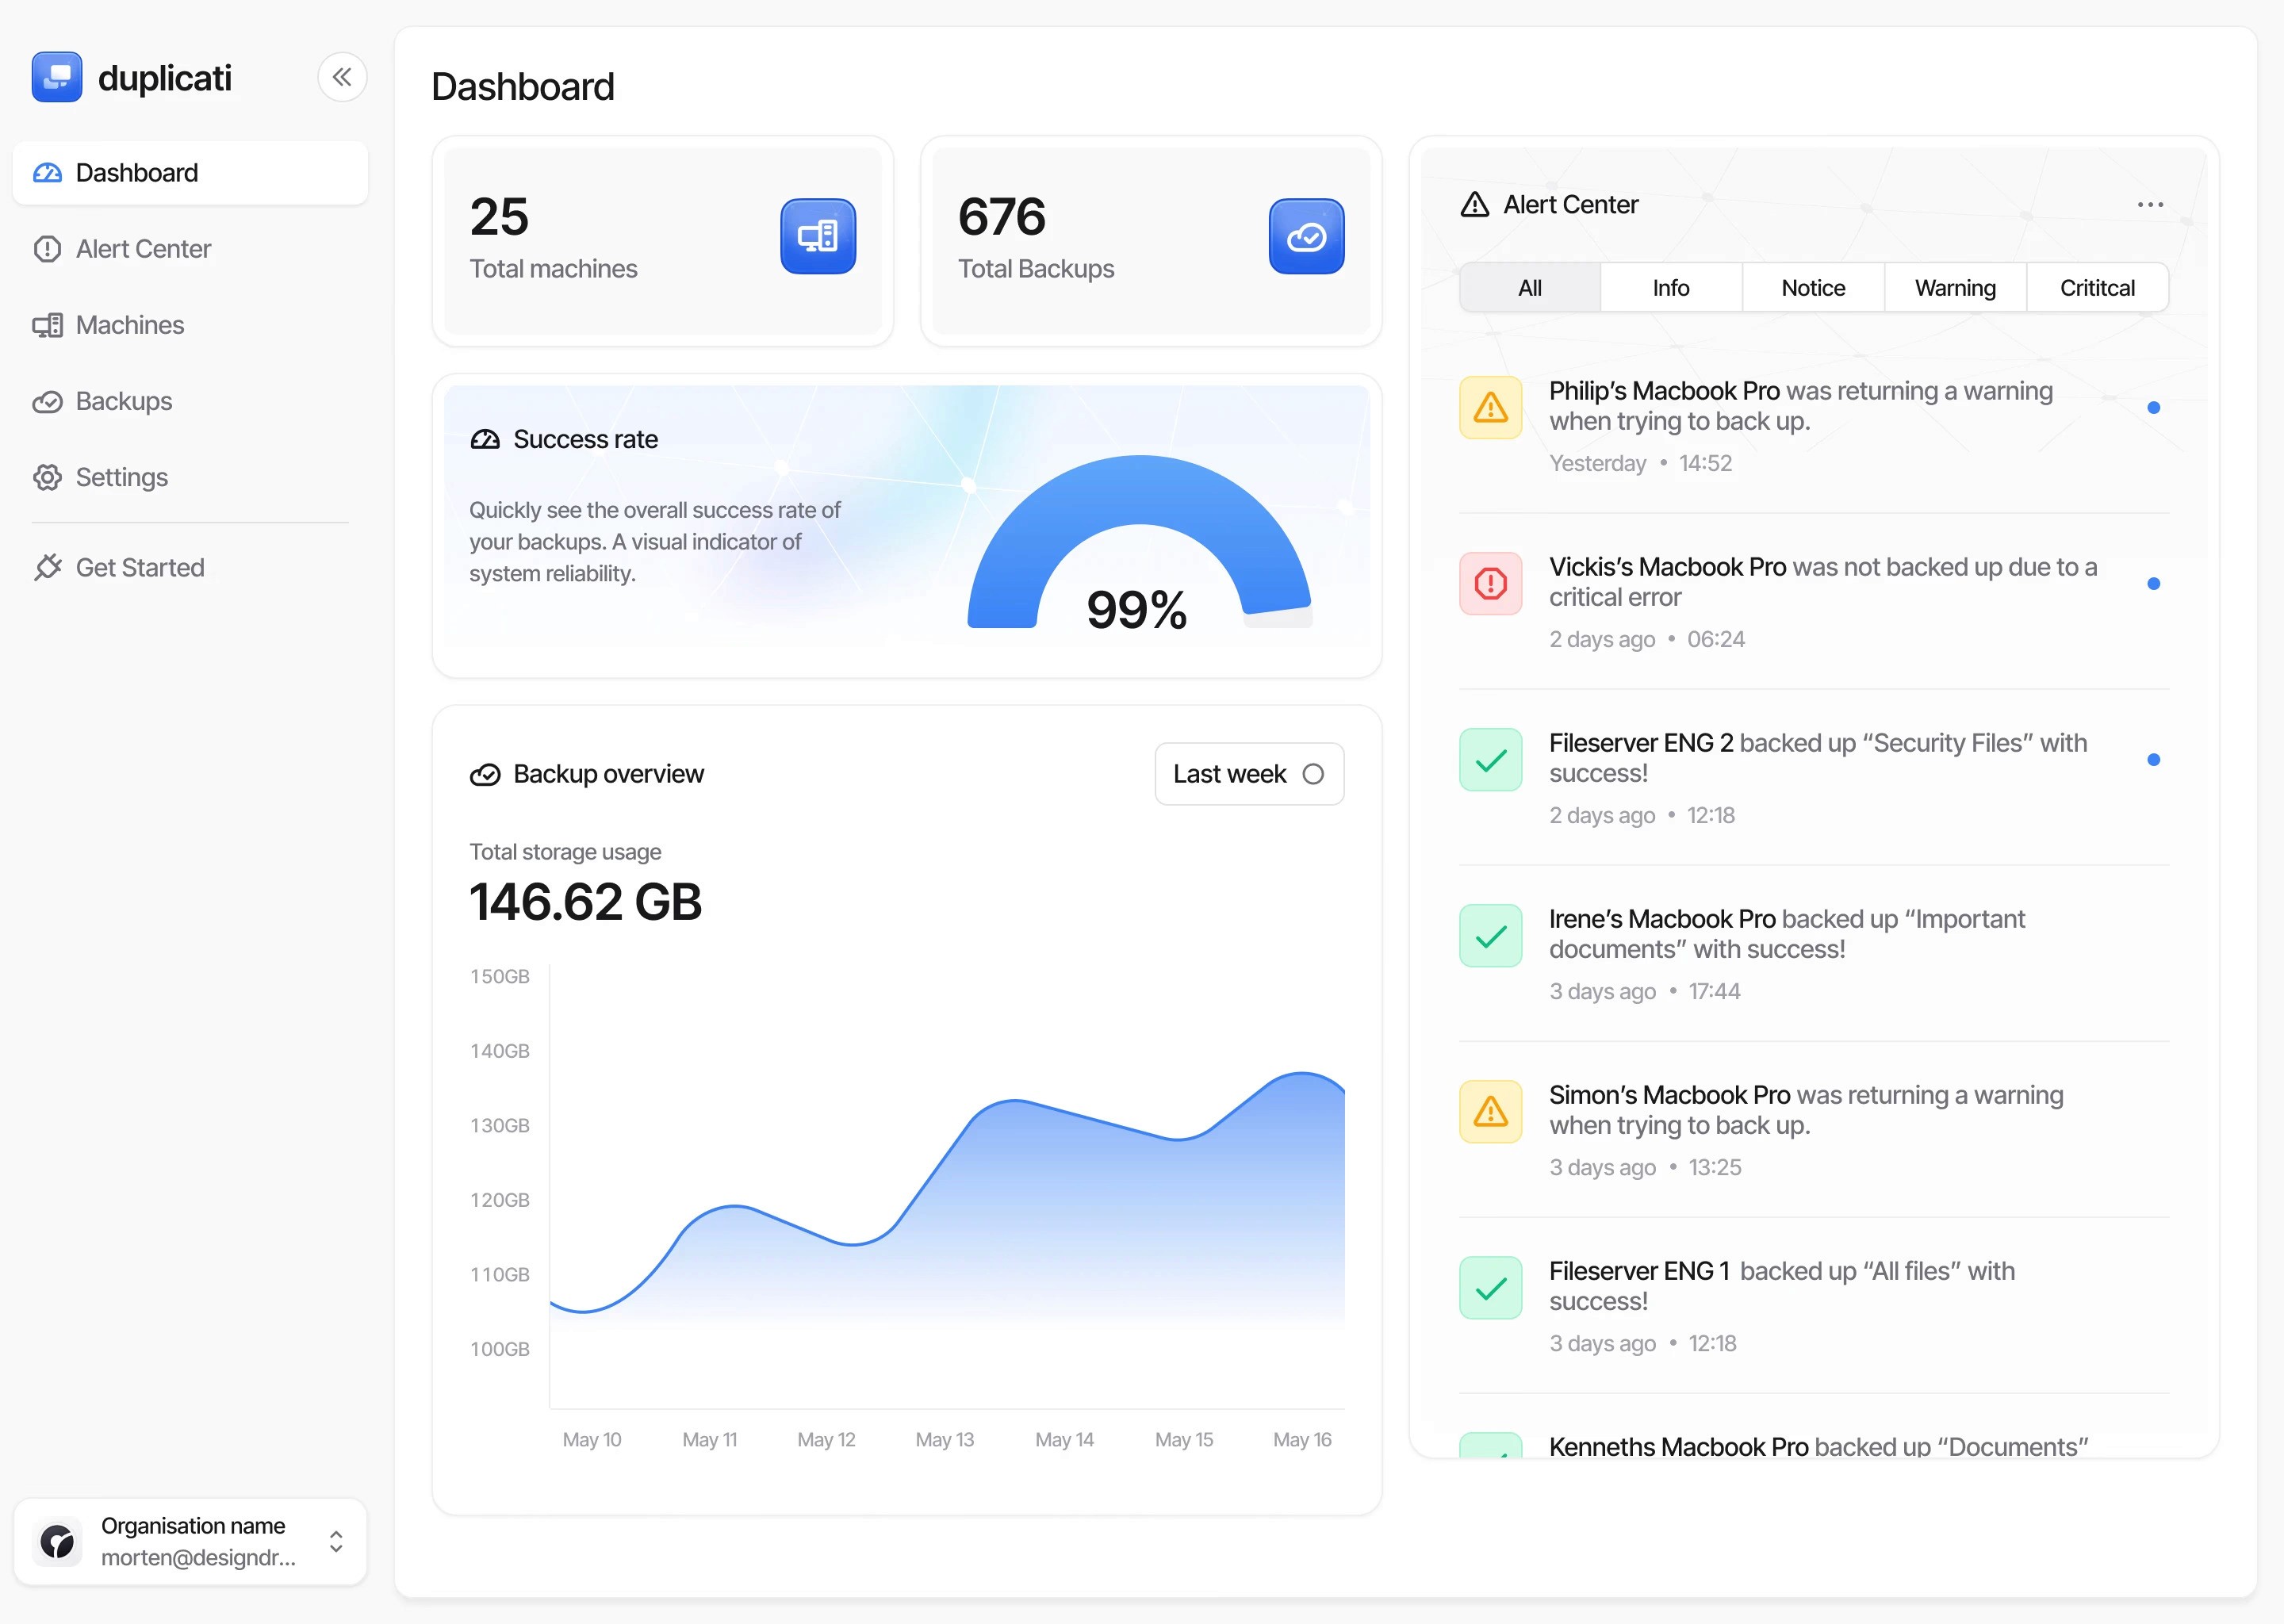
Task: Toggle unread dot on Philip's alert
Action: (2153, 408)
